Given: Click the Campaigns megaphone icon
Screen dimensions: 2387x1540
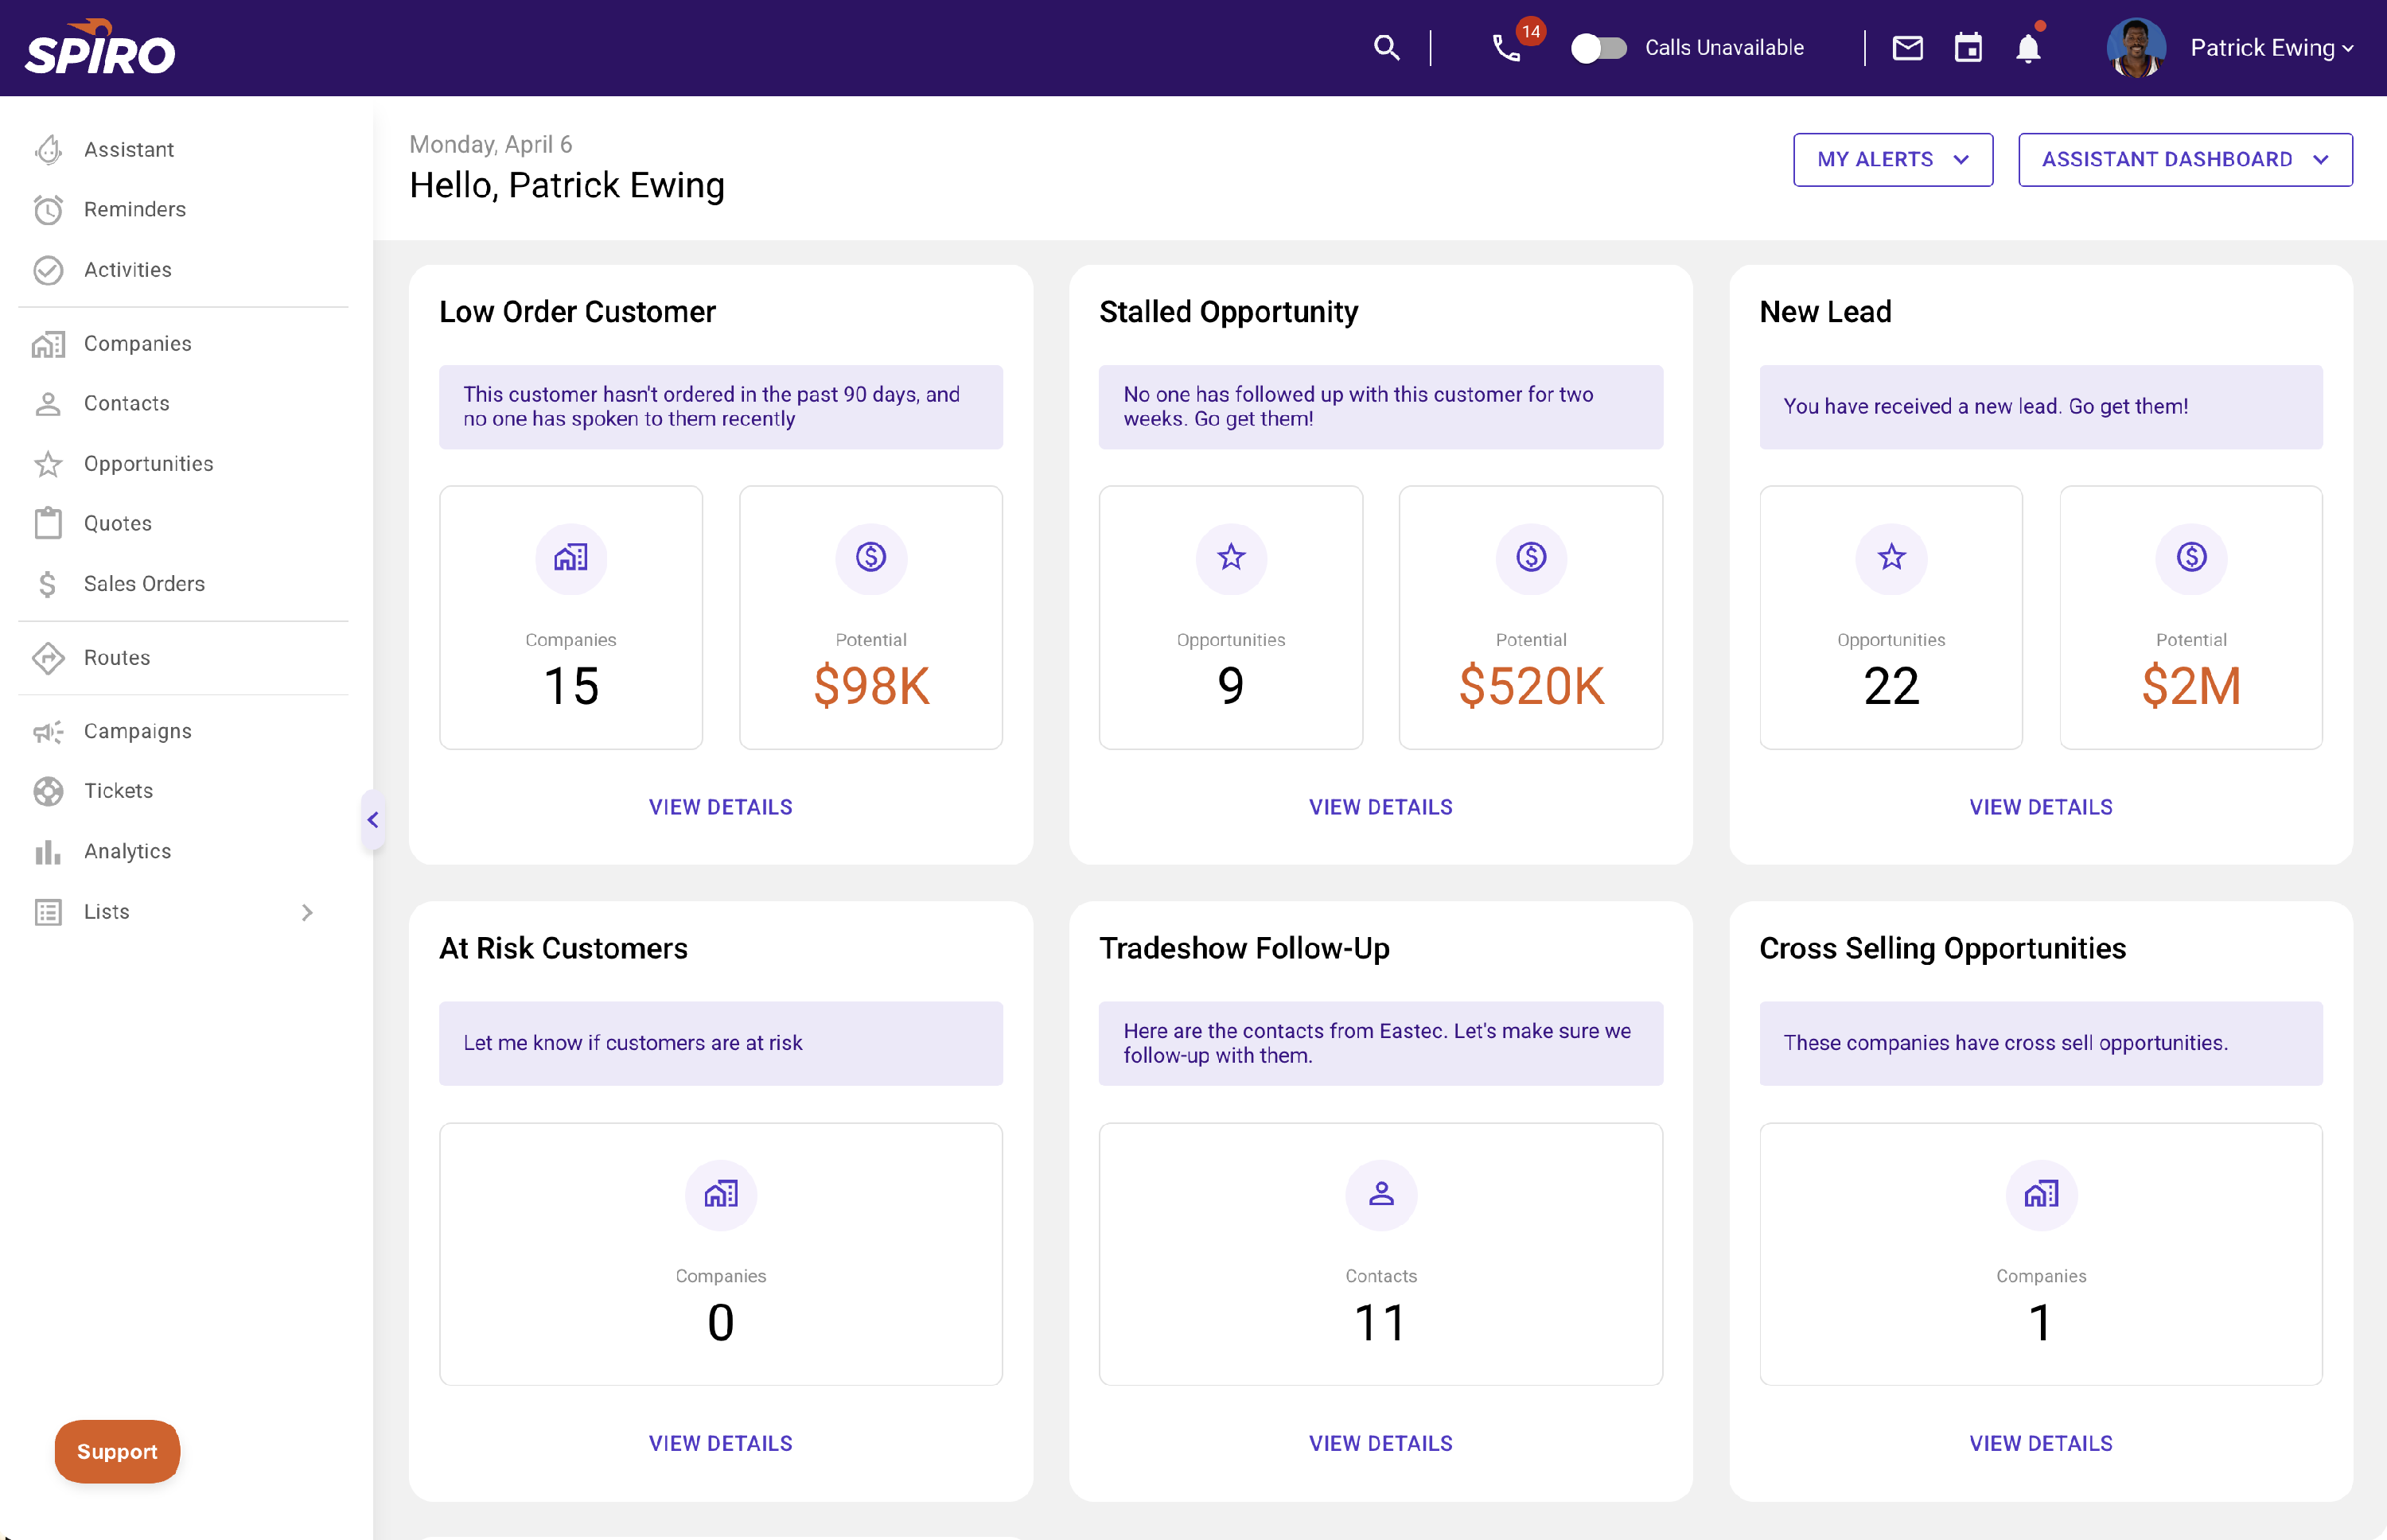Looking at the screenshot, I should (48, 731).
